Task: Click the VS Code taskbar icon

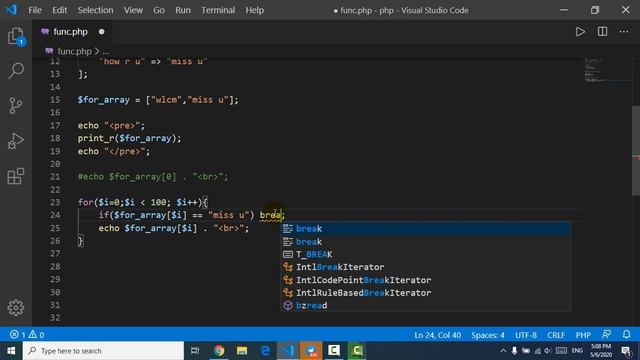Action: click(x=288, y=351)
